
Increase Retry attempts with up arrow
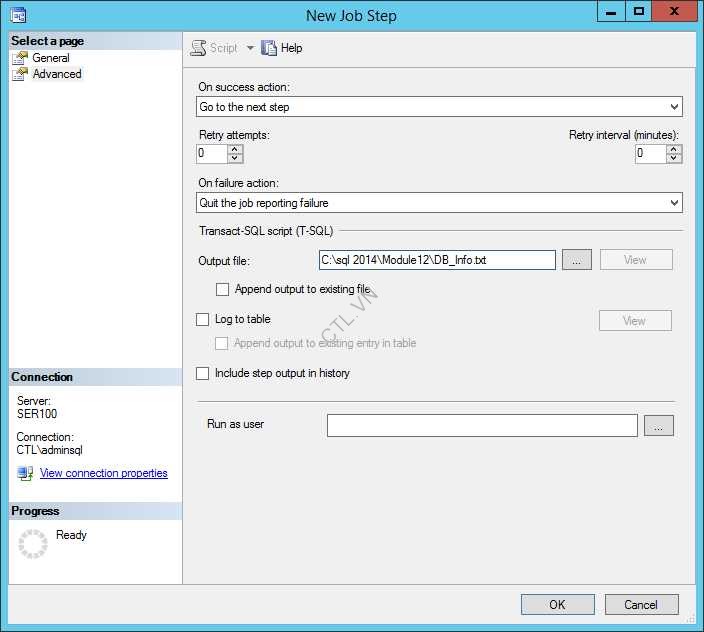point(235,149)
